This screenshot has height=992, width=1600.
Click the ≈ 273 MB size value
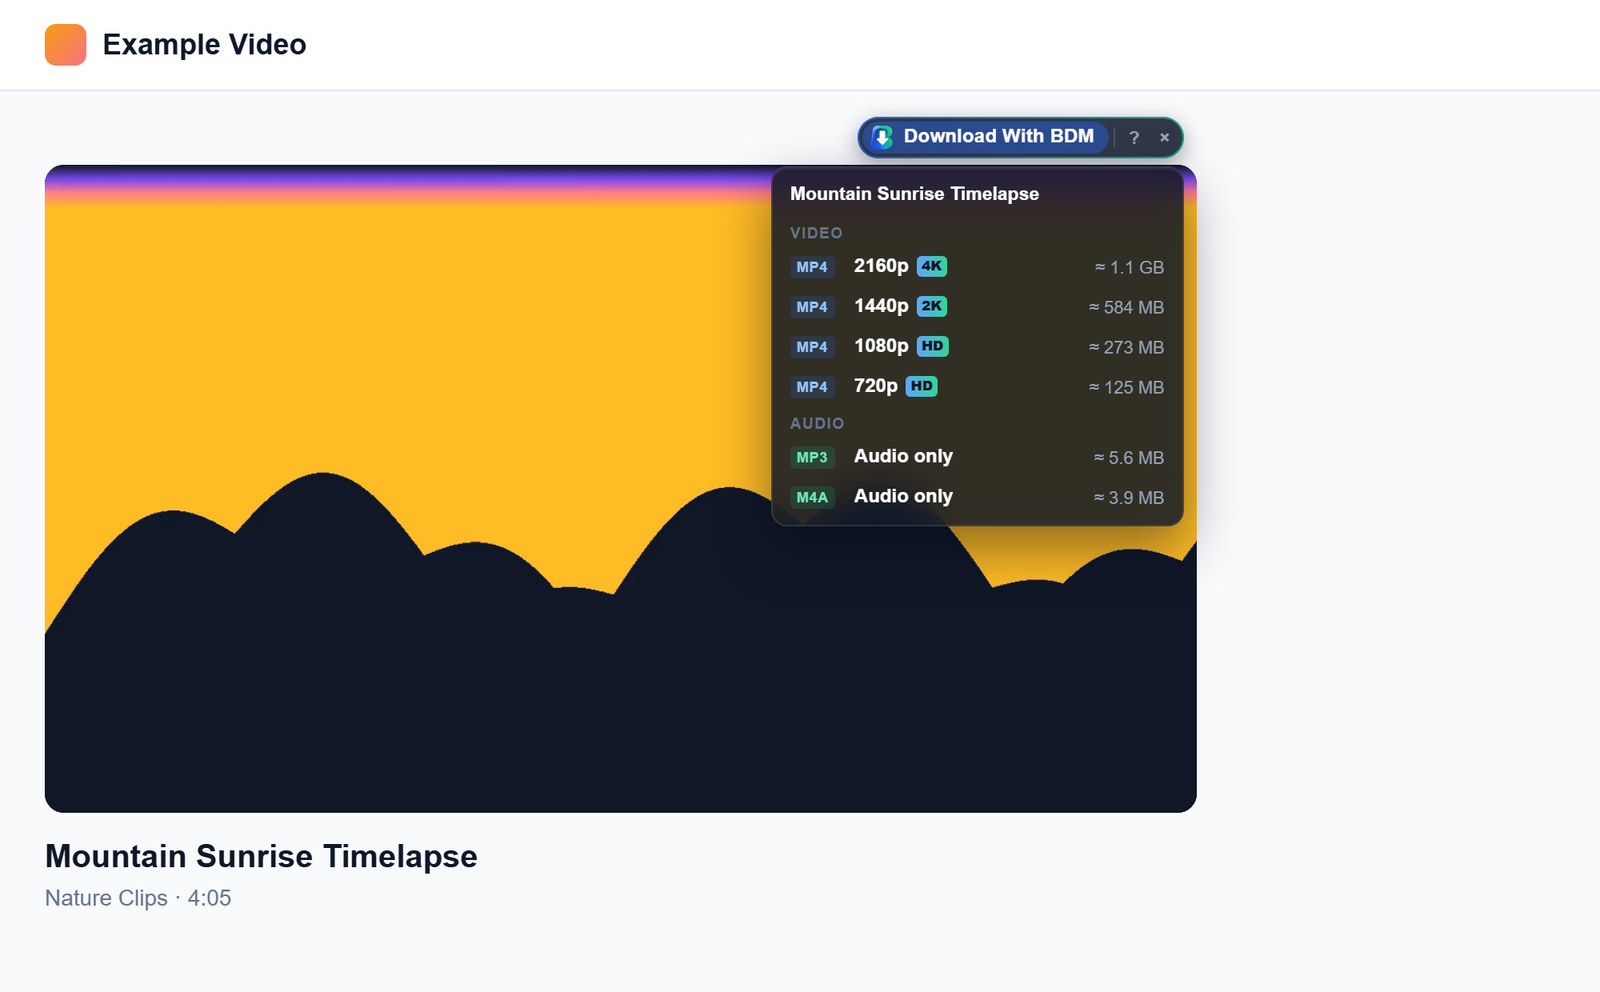pos(1126,347)
